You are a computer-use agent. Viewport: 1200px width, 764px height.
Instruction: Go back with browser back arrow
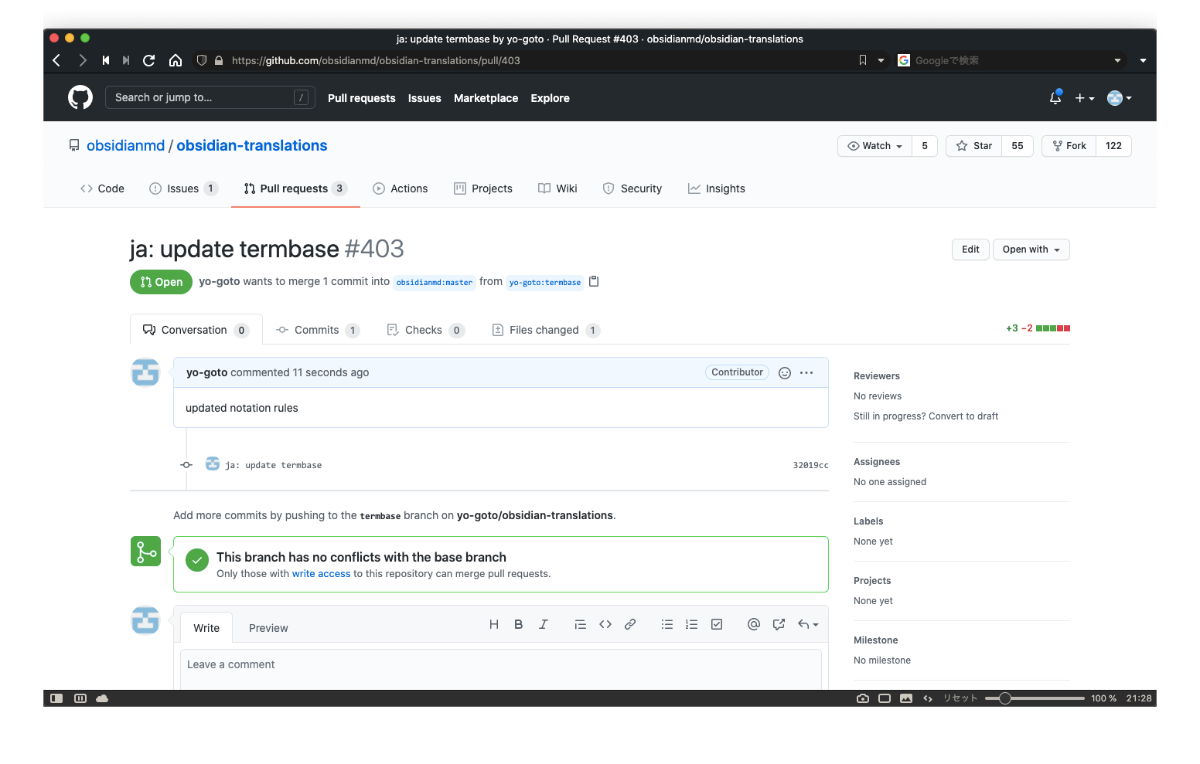coord(57,60)
